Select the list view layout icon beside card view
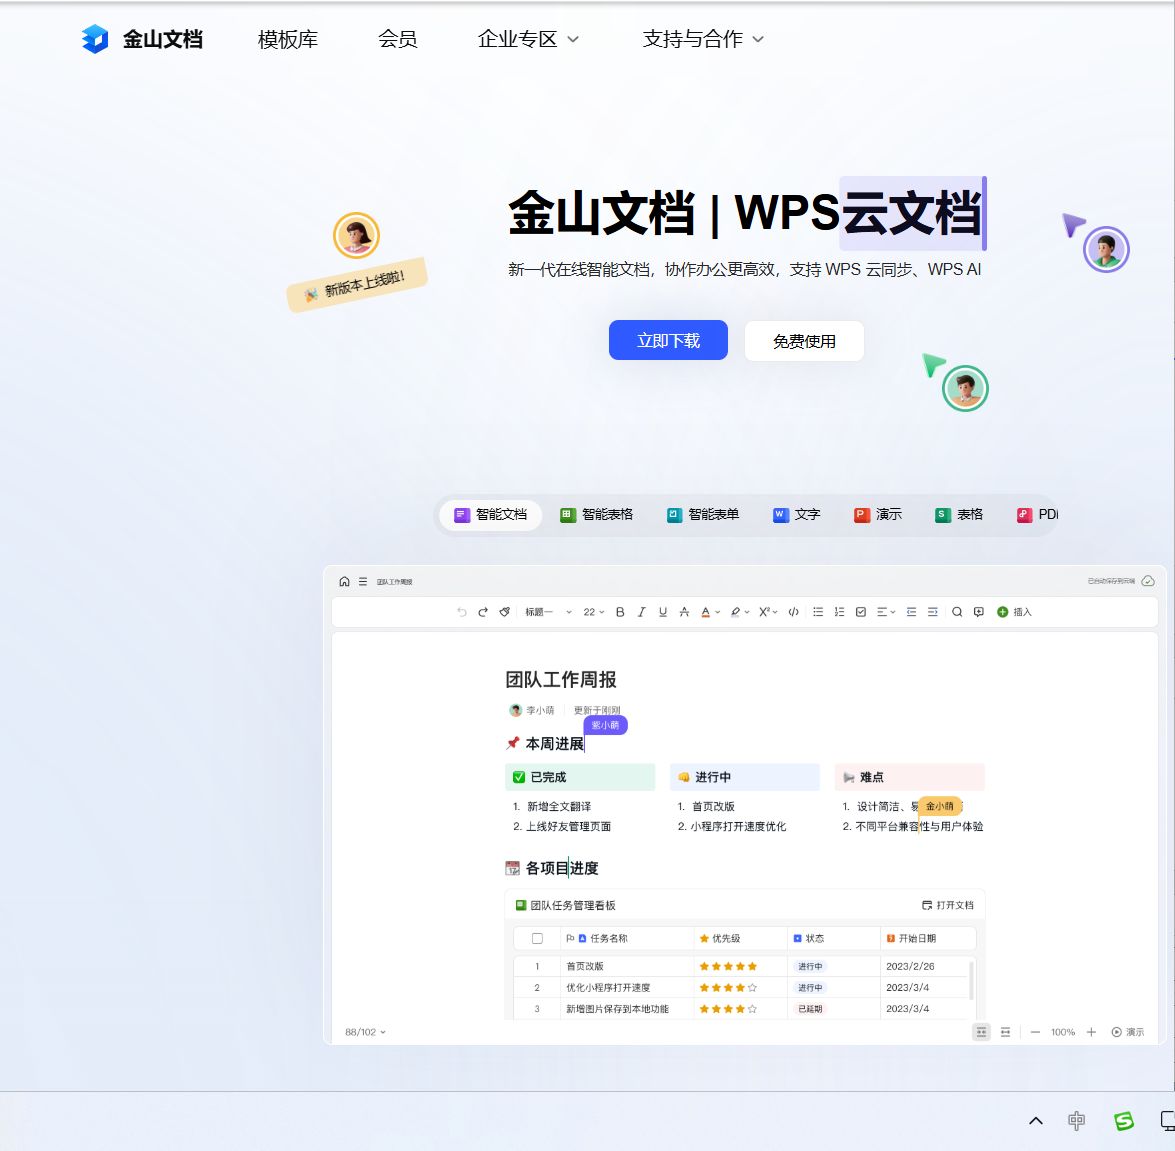 click(x=1006, y=1033)
